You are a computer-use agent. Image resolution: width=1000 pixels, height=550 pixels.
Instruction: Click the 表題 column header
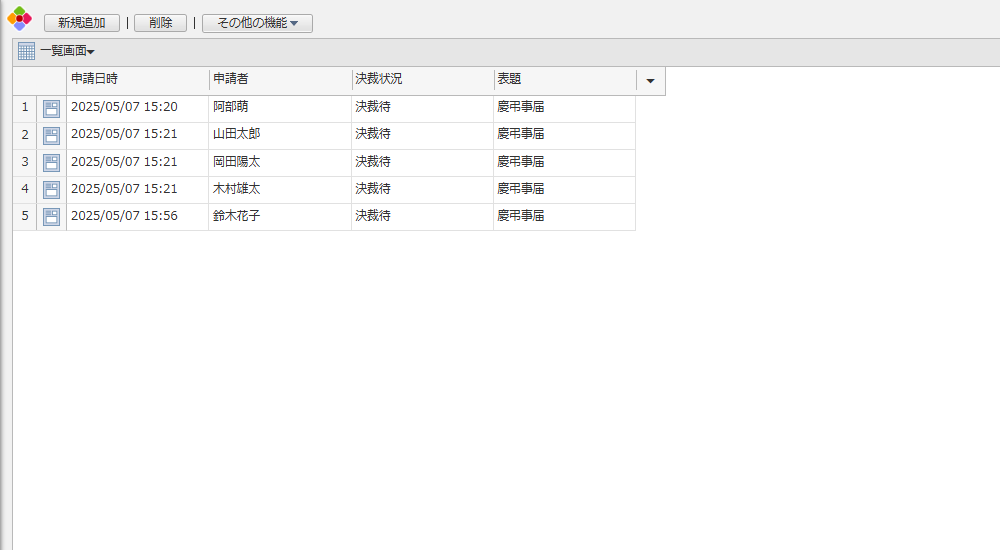point(564,80)
